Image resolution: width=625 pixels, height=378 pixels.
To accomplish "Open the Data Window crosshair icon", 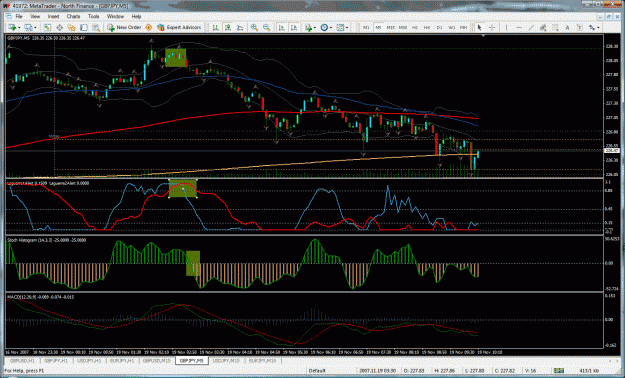I will (59, 28).
